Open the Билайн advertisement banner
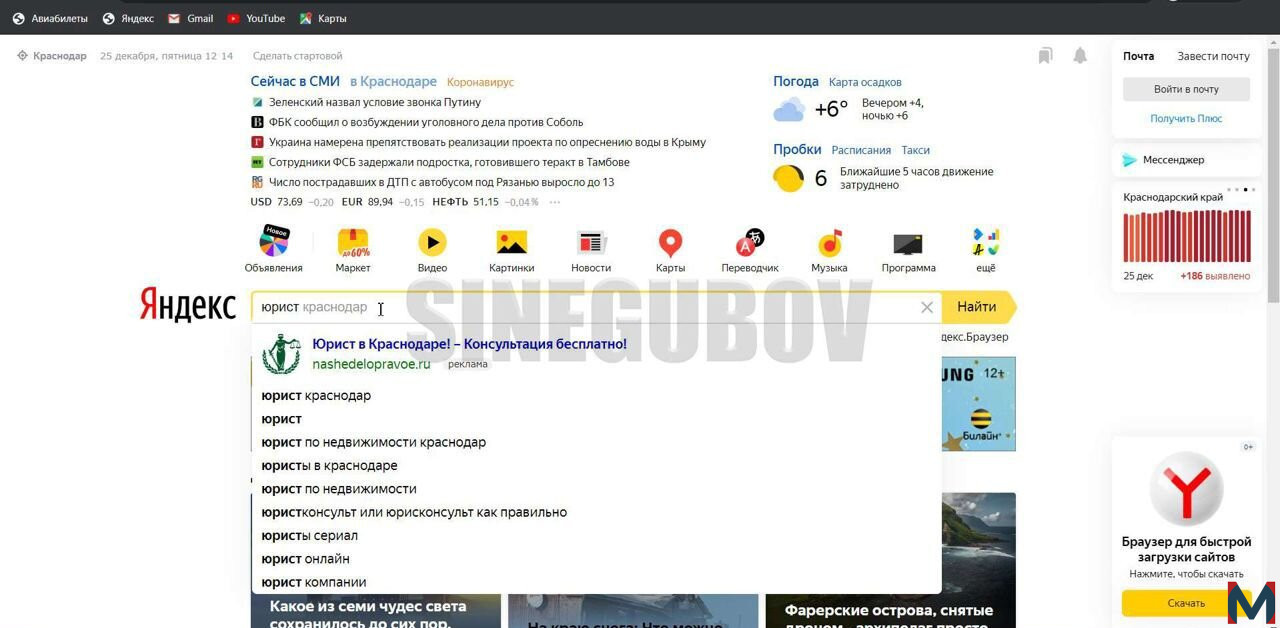The width and height of the screenshot is (1280, 628). coord(978,404)
